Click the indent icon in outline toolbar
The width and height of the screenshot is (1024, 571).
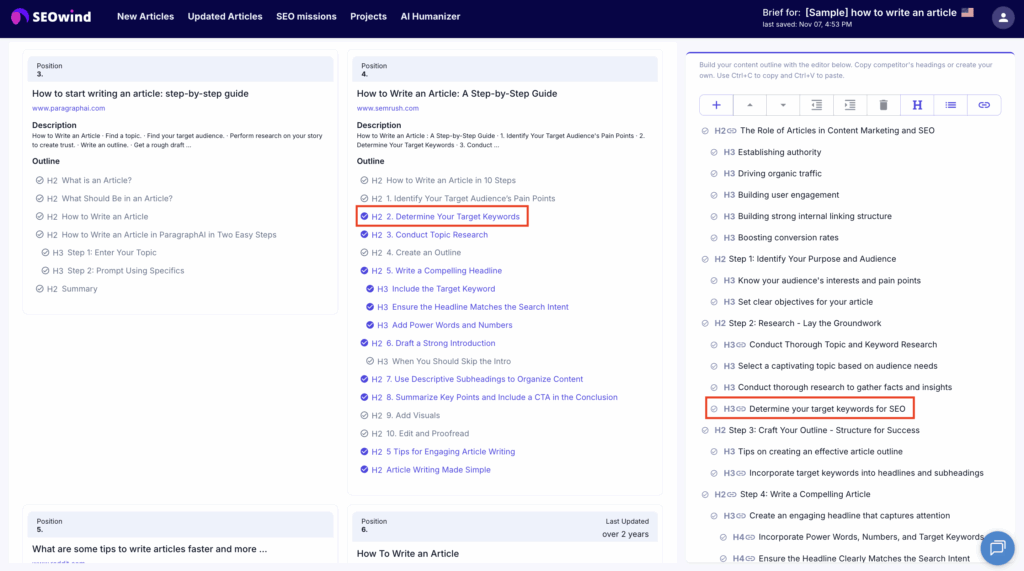click(850, 105)
